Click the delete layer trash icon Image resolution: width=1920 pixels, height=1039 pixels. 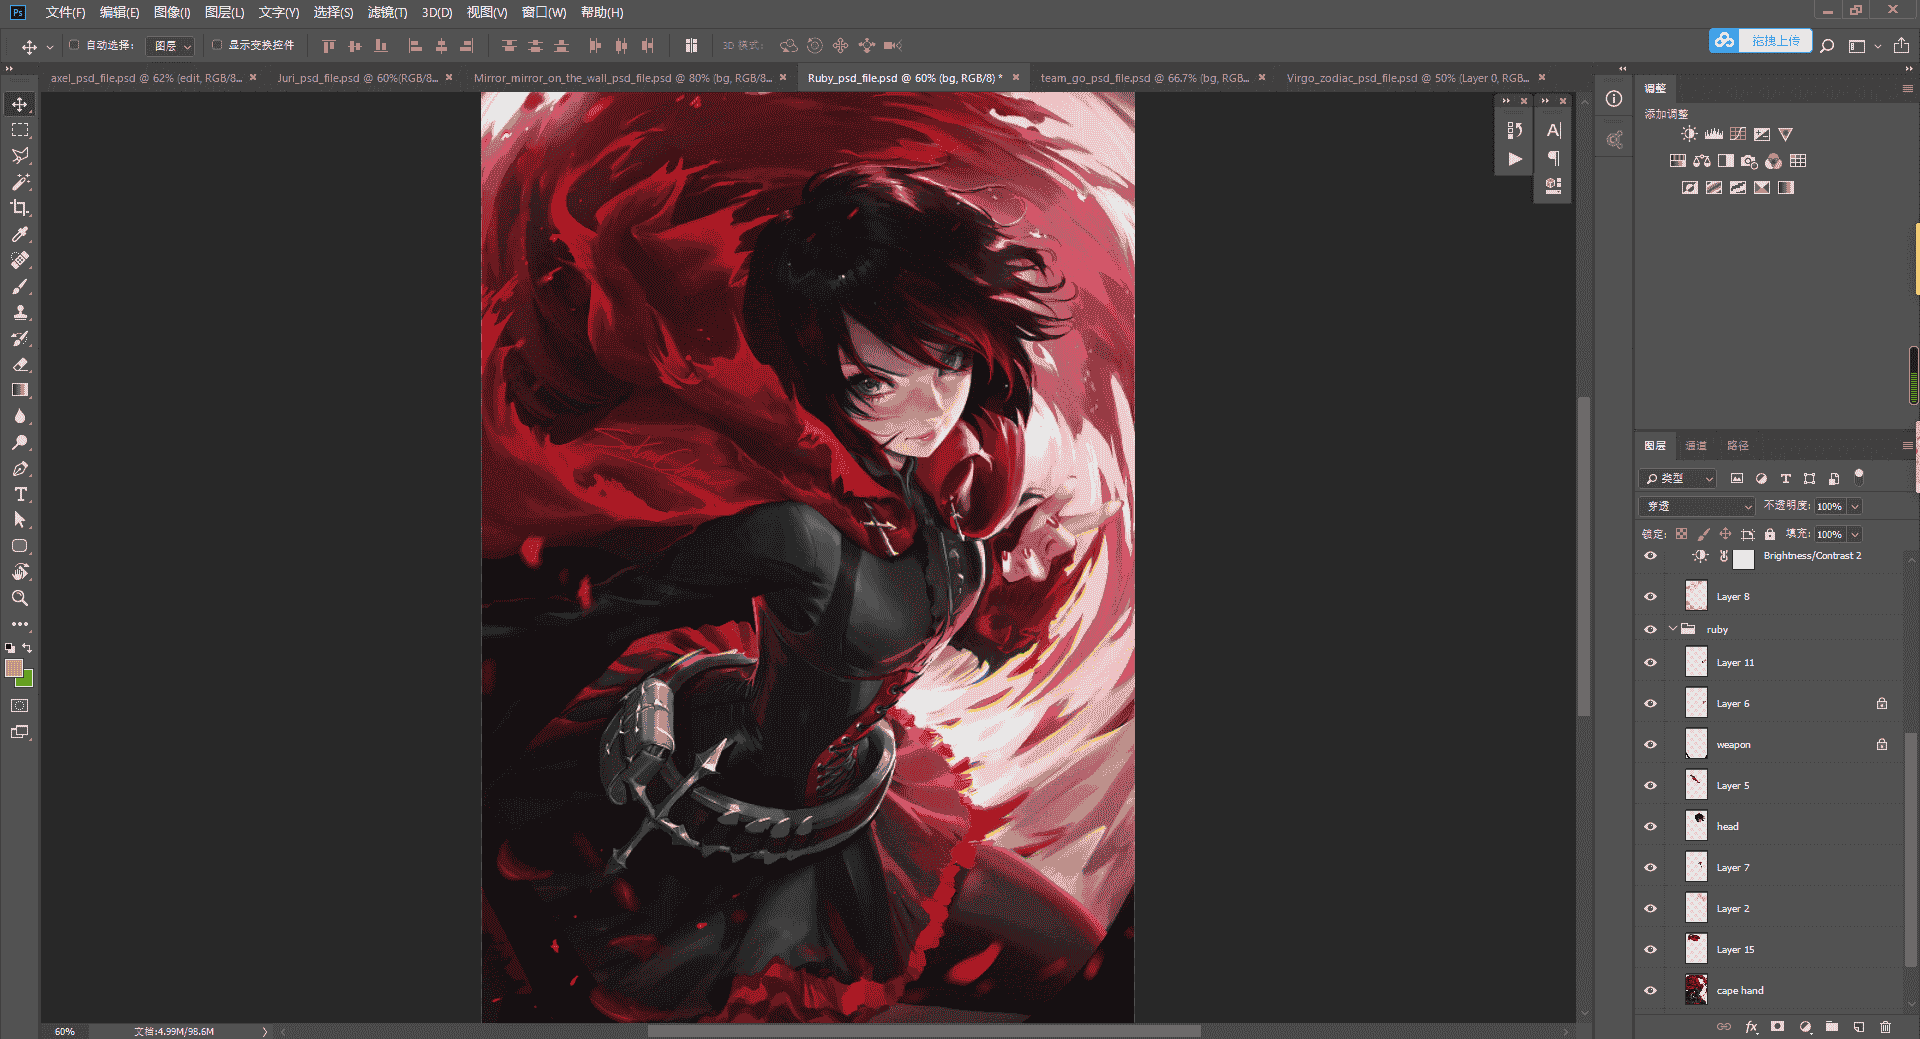point(1885,1027)
